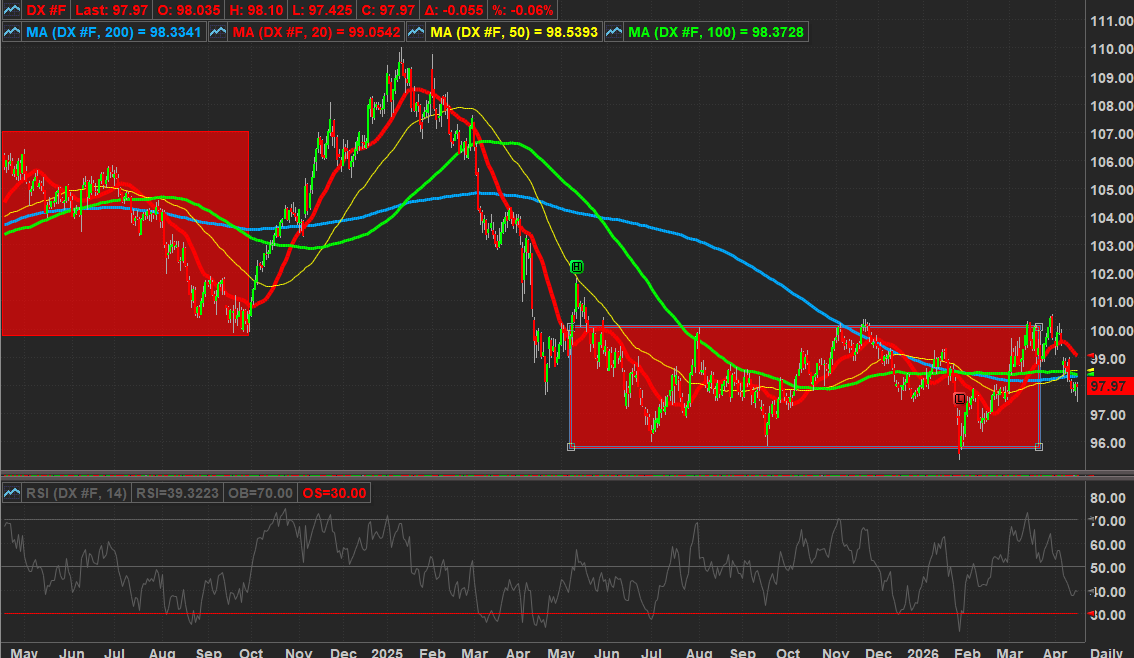Click the bottom-left handle of selected rectangle

[x=571, y=446]
